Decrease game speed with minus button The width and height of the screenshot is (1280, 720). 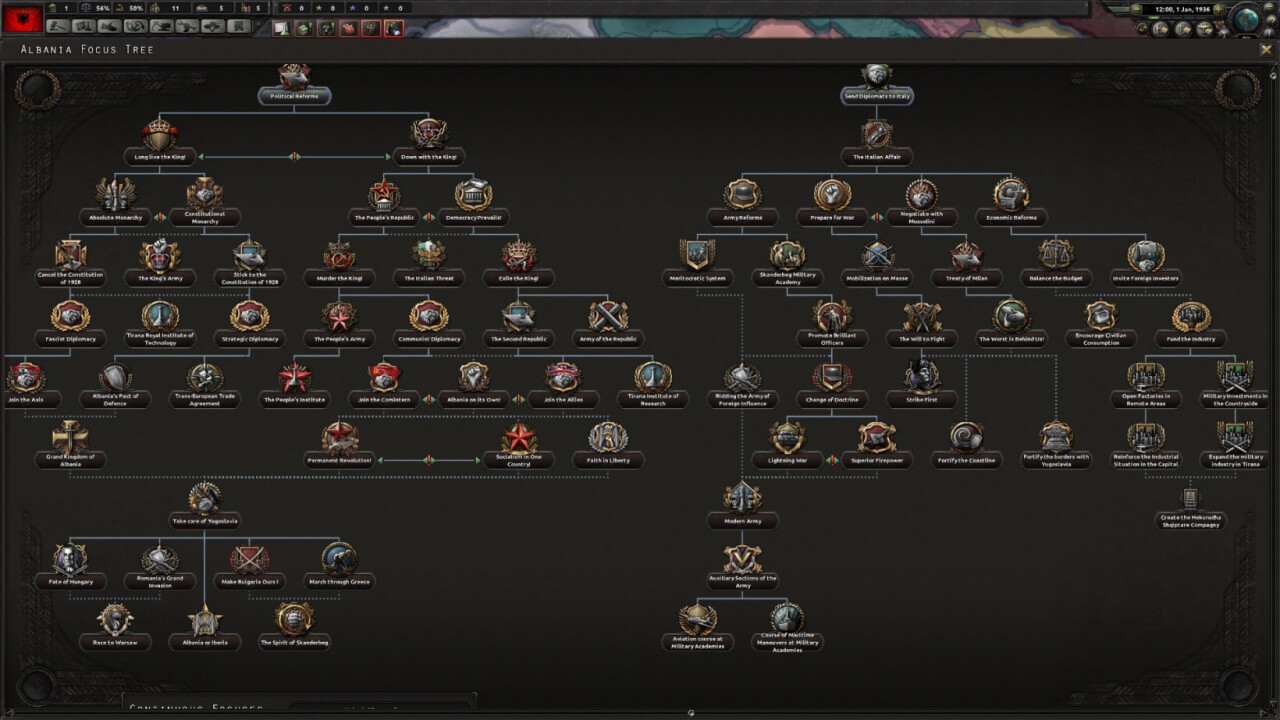1136,9
